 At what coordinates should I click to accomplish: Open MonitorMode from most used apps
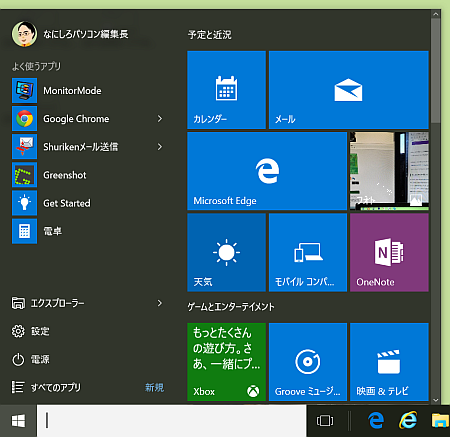[87, 90]
